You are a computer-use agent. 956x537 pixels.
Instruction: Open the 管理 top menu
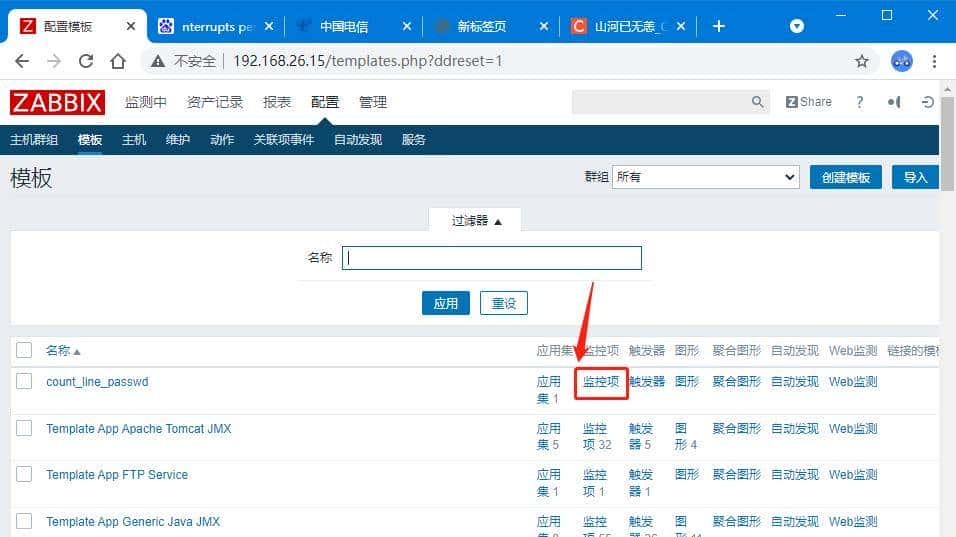click(373, 102)
